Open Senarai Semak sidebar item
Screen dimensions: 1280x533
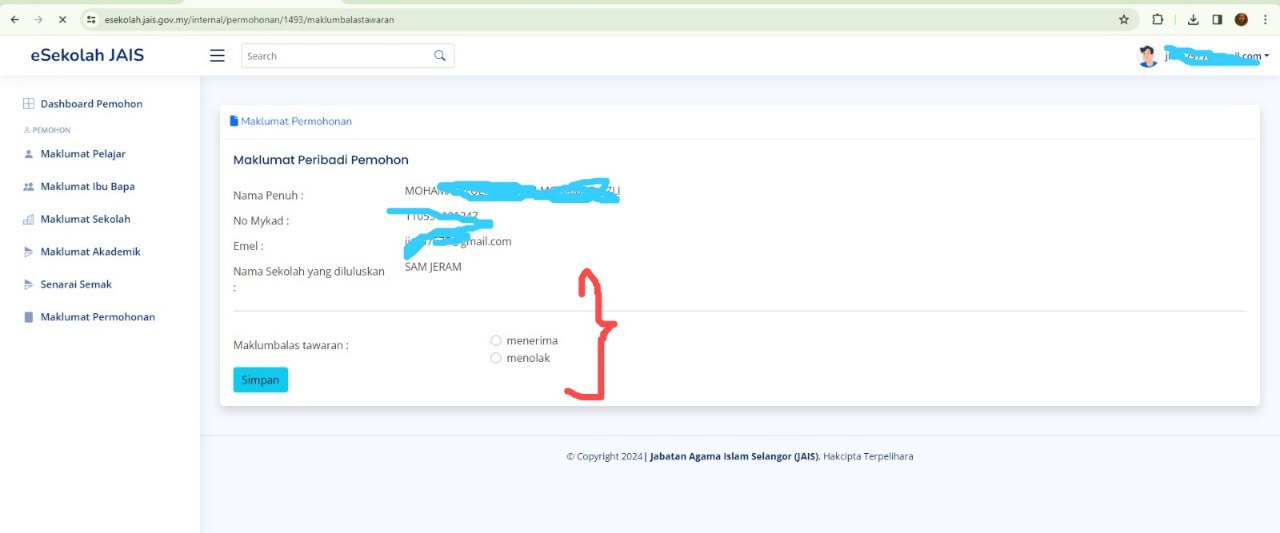click(75, 285)
